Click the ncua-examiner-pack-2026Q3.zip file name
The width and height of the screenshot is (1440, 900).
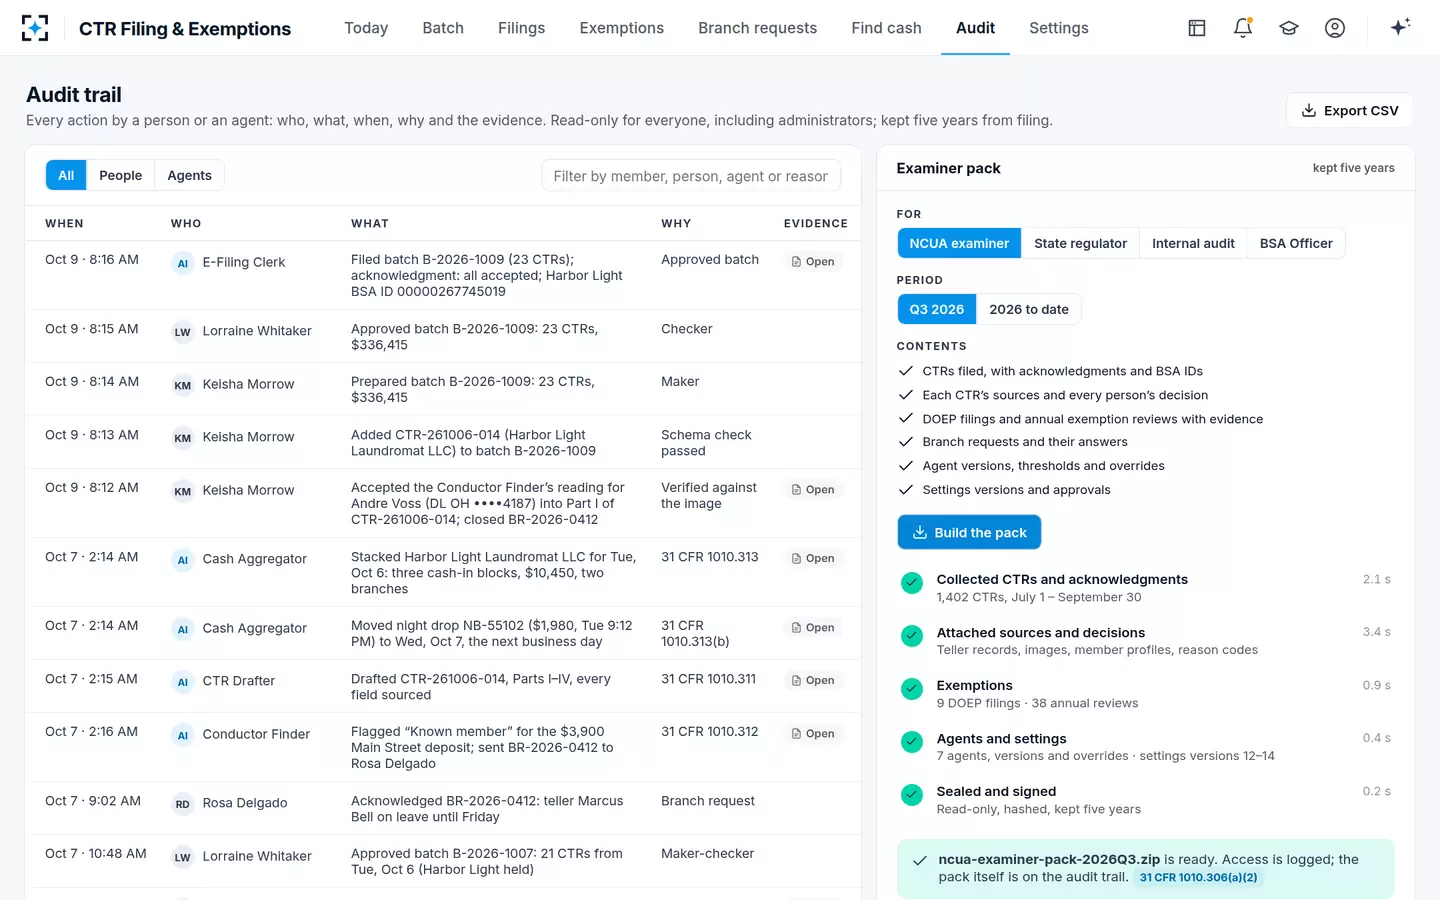[1049, 859]
